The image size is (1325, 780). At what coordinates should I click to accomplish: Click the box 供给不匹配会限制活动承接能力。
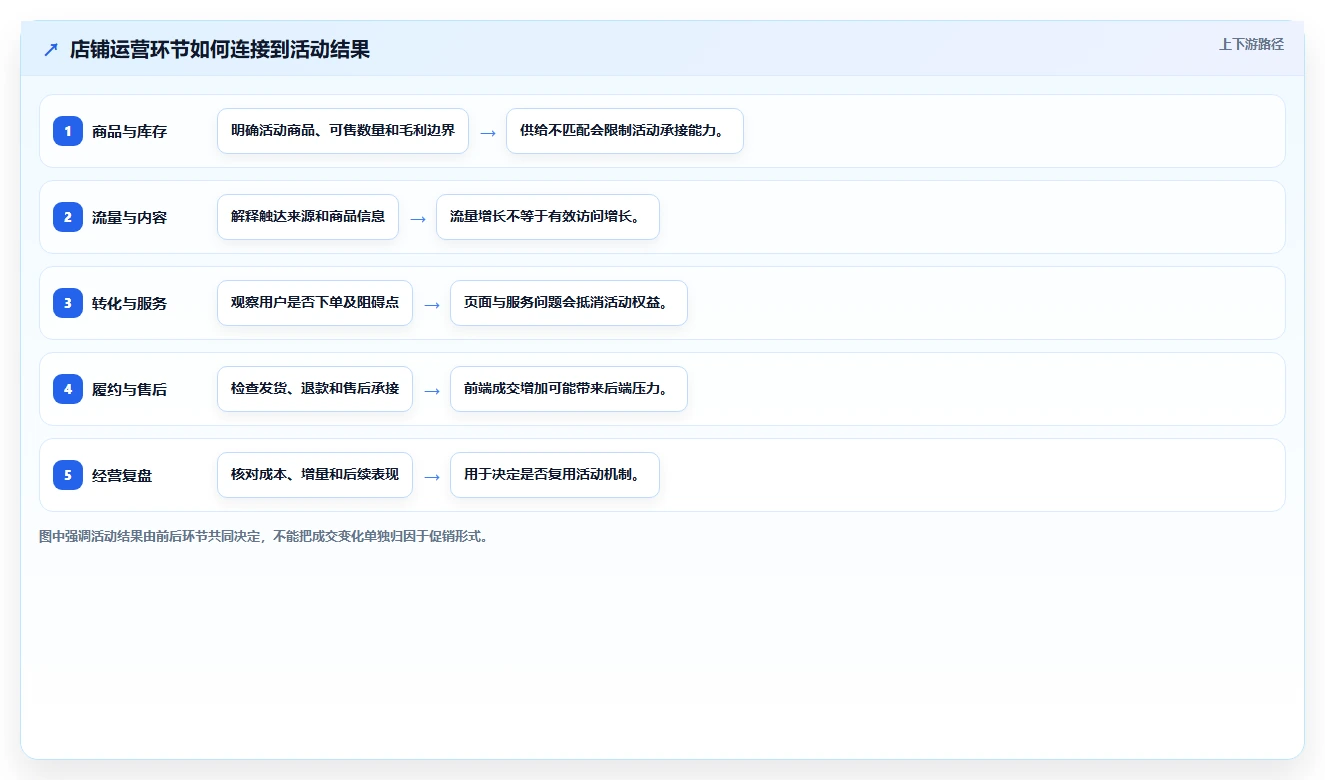[625, 131]
